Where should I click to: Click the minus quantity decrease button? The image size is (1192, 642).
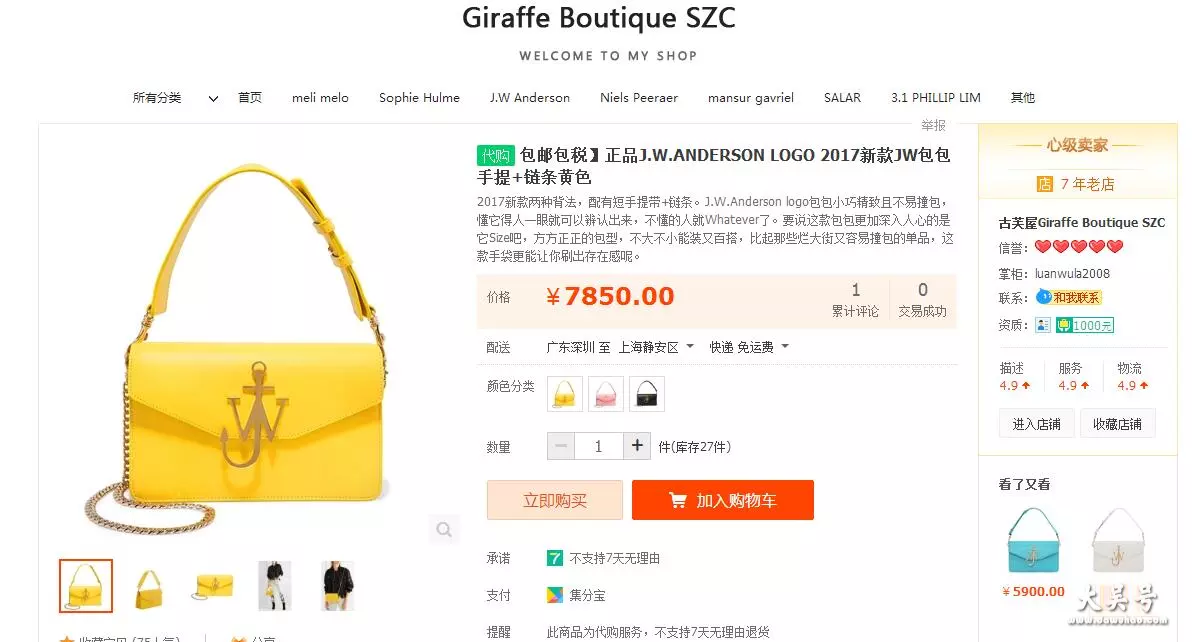[561, 446]
